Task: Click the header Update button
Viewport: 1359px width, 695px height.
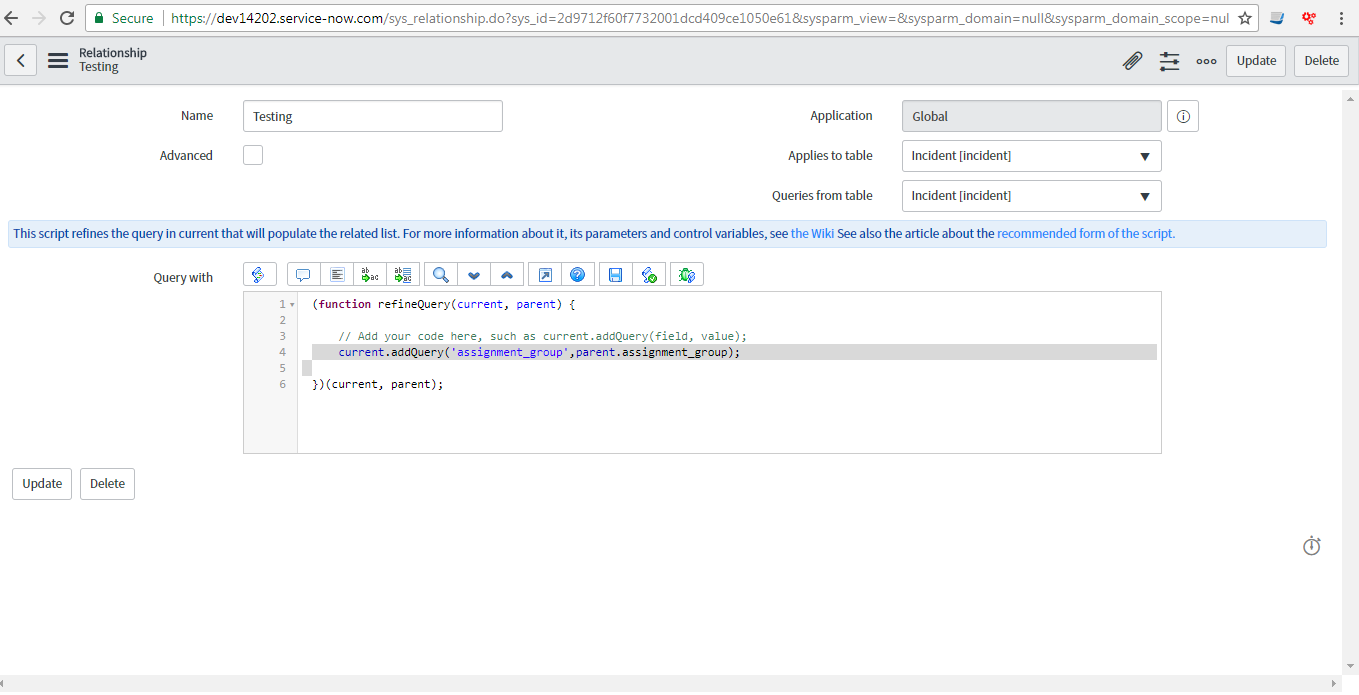Action: [1256, 61]
